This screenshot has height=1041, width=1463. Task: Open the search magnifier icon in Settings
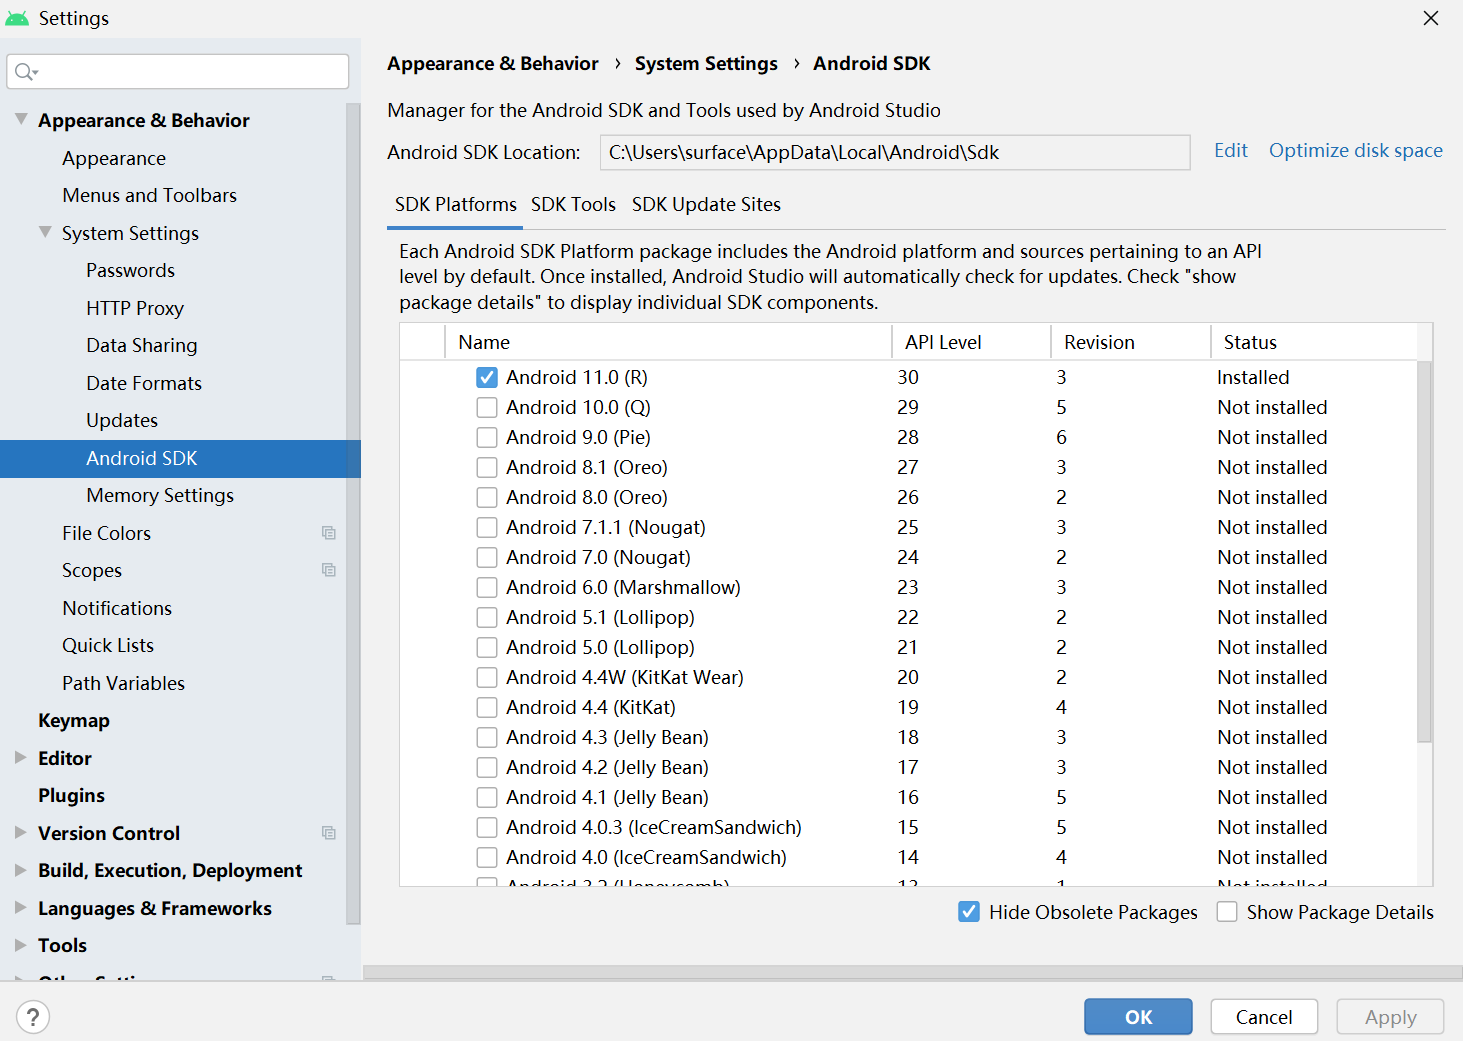24,71
